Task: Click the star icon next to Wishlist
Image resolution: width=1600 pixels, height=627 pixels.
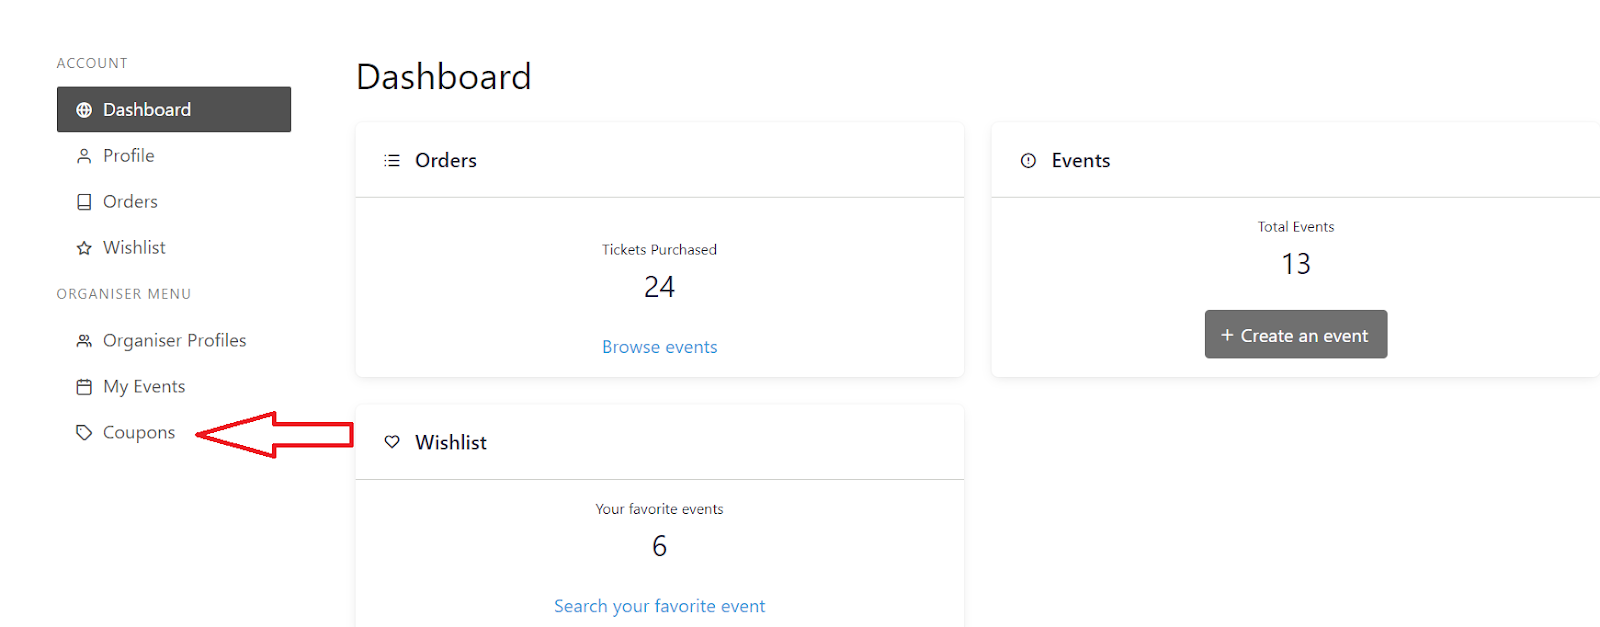Action: pos(84,248)
